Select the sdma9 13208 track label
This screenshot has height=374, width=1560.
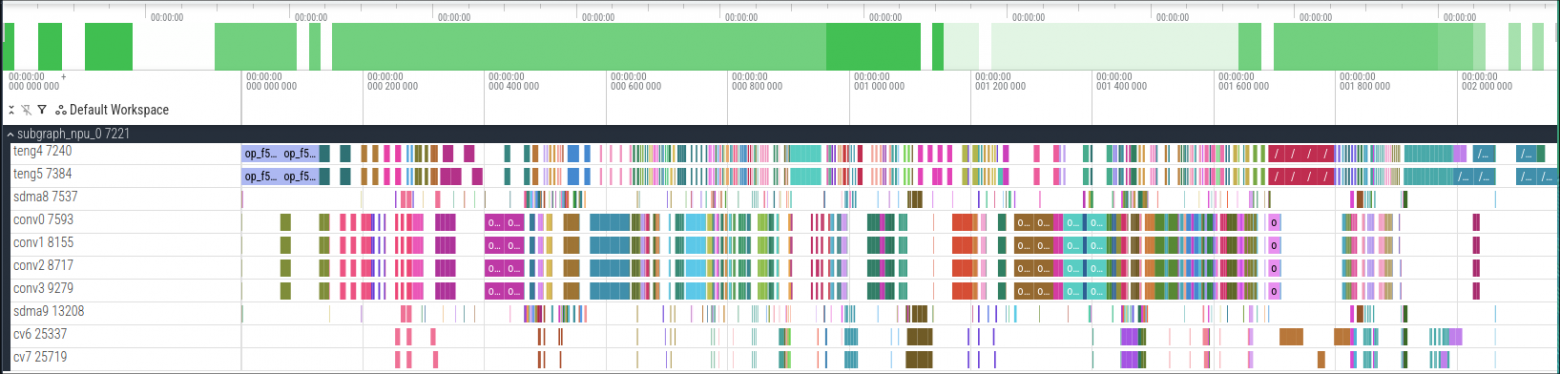pos(48,312)
